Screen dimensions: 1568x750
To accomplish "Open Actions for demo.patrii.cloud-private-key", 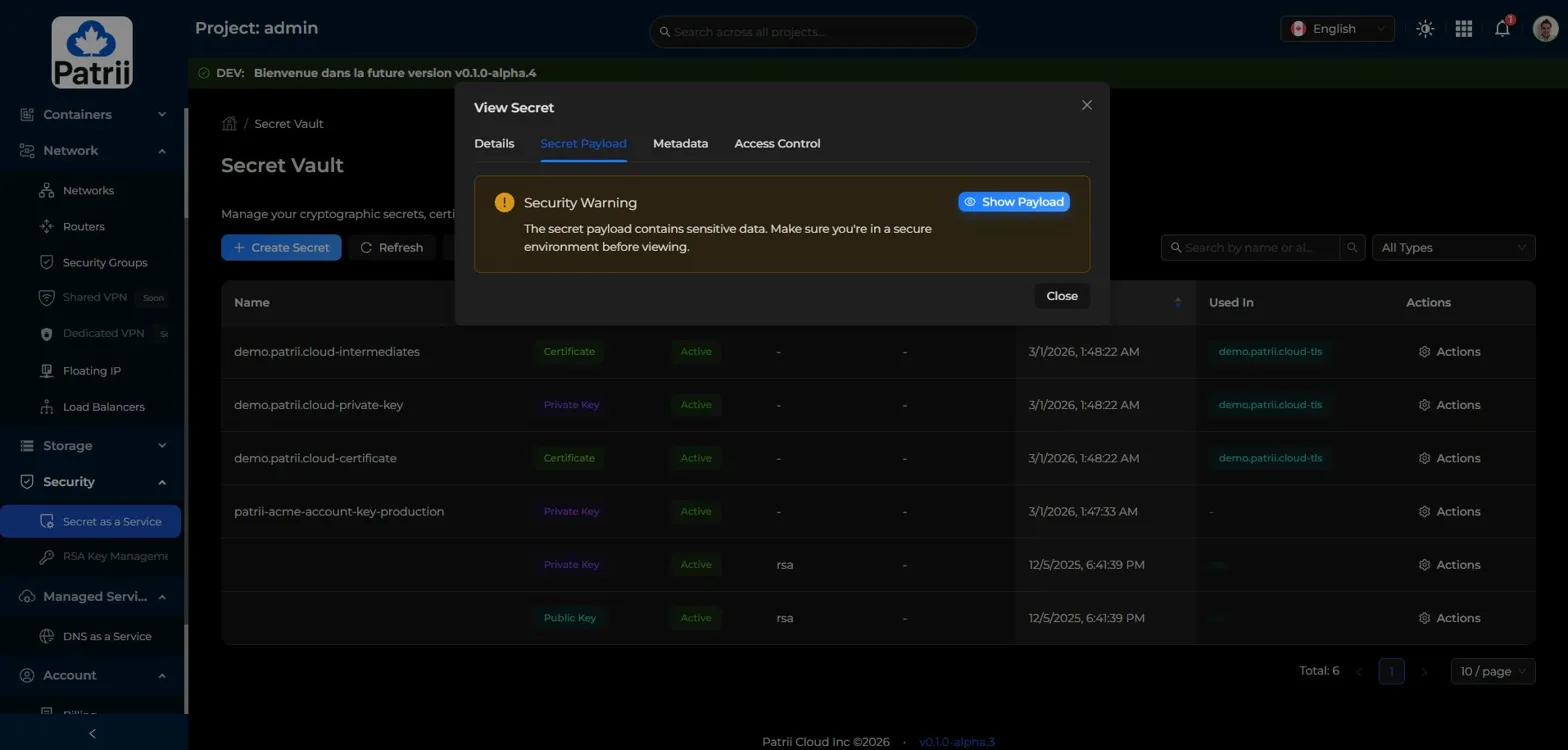I will [x=1449, y=405].
